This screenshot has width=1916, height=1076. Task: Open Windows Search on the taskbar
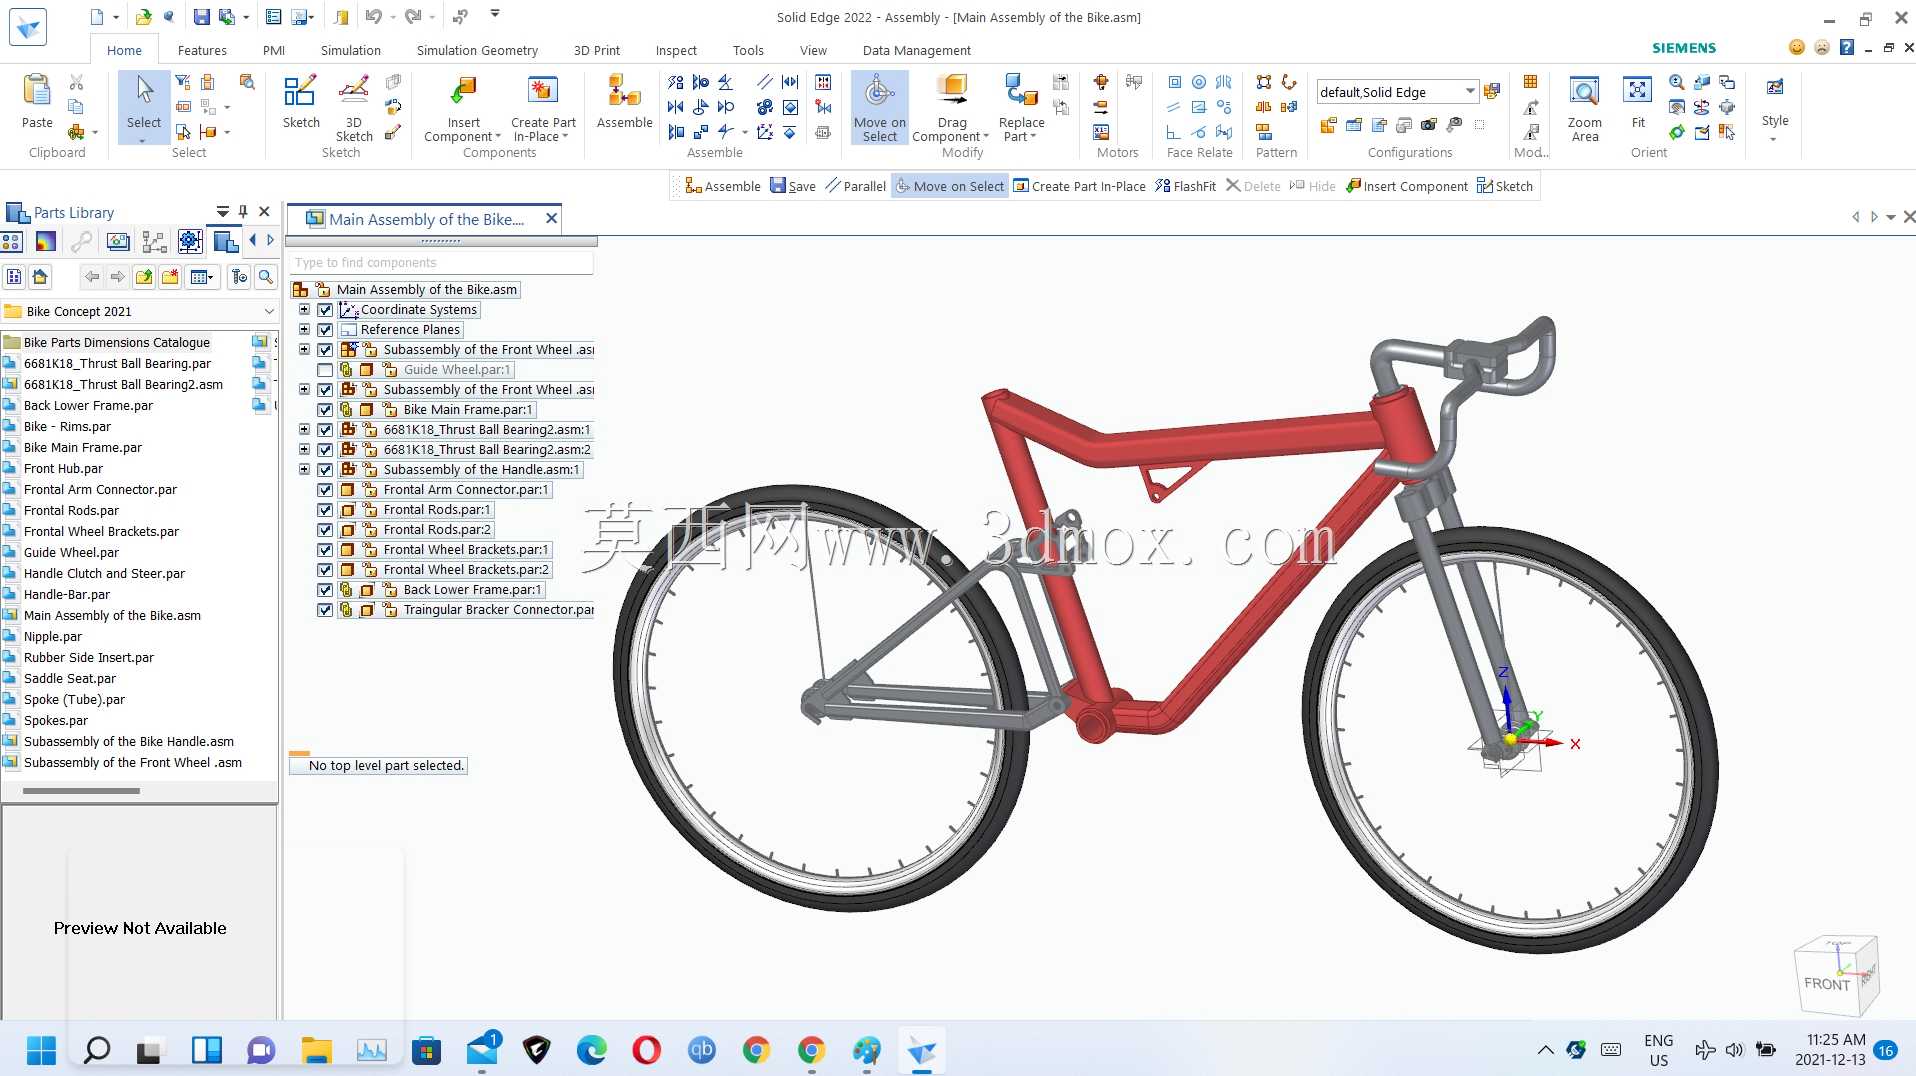click(97, 1050)
